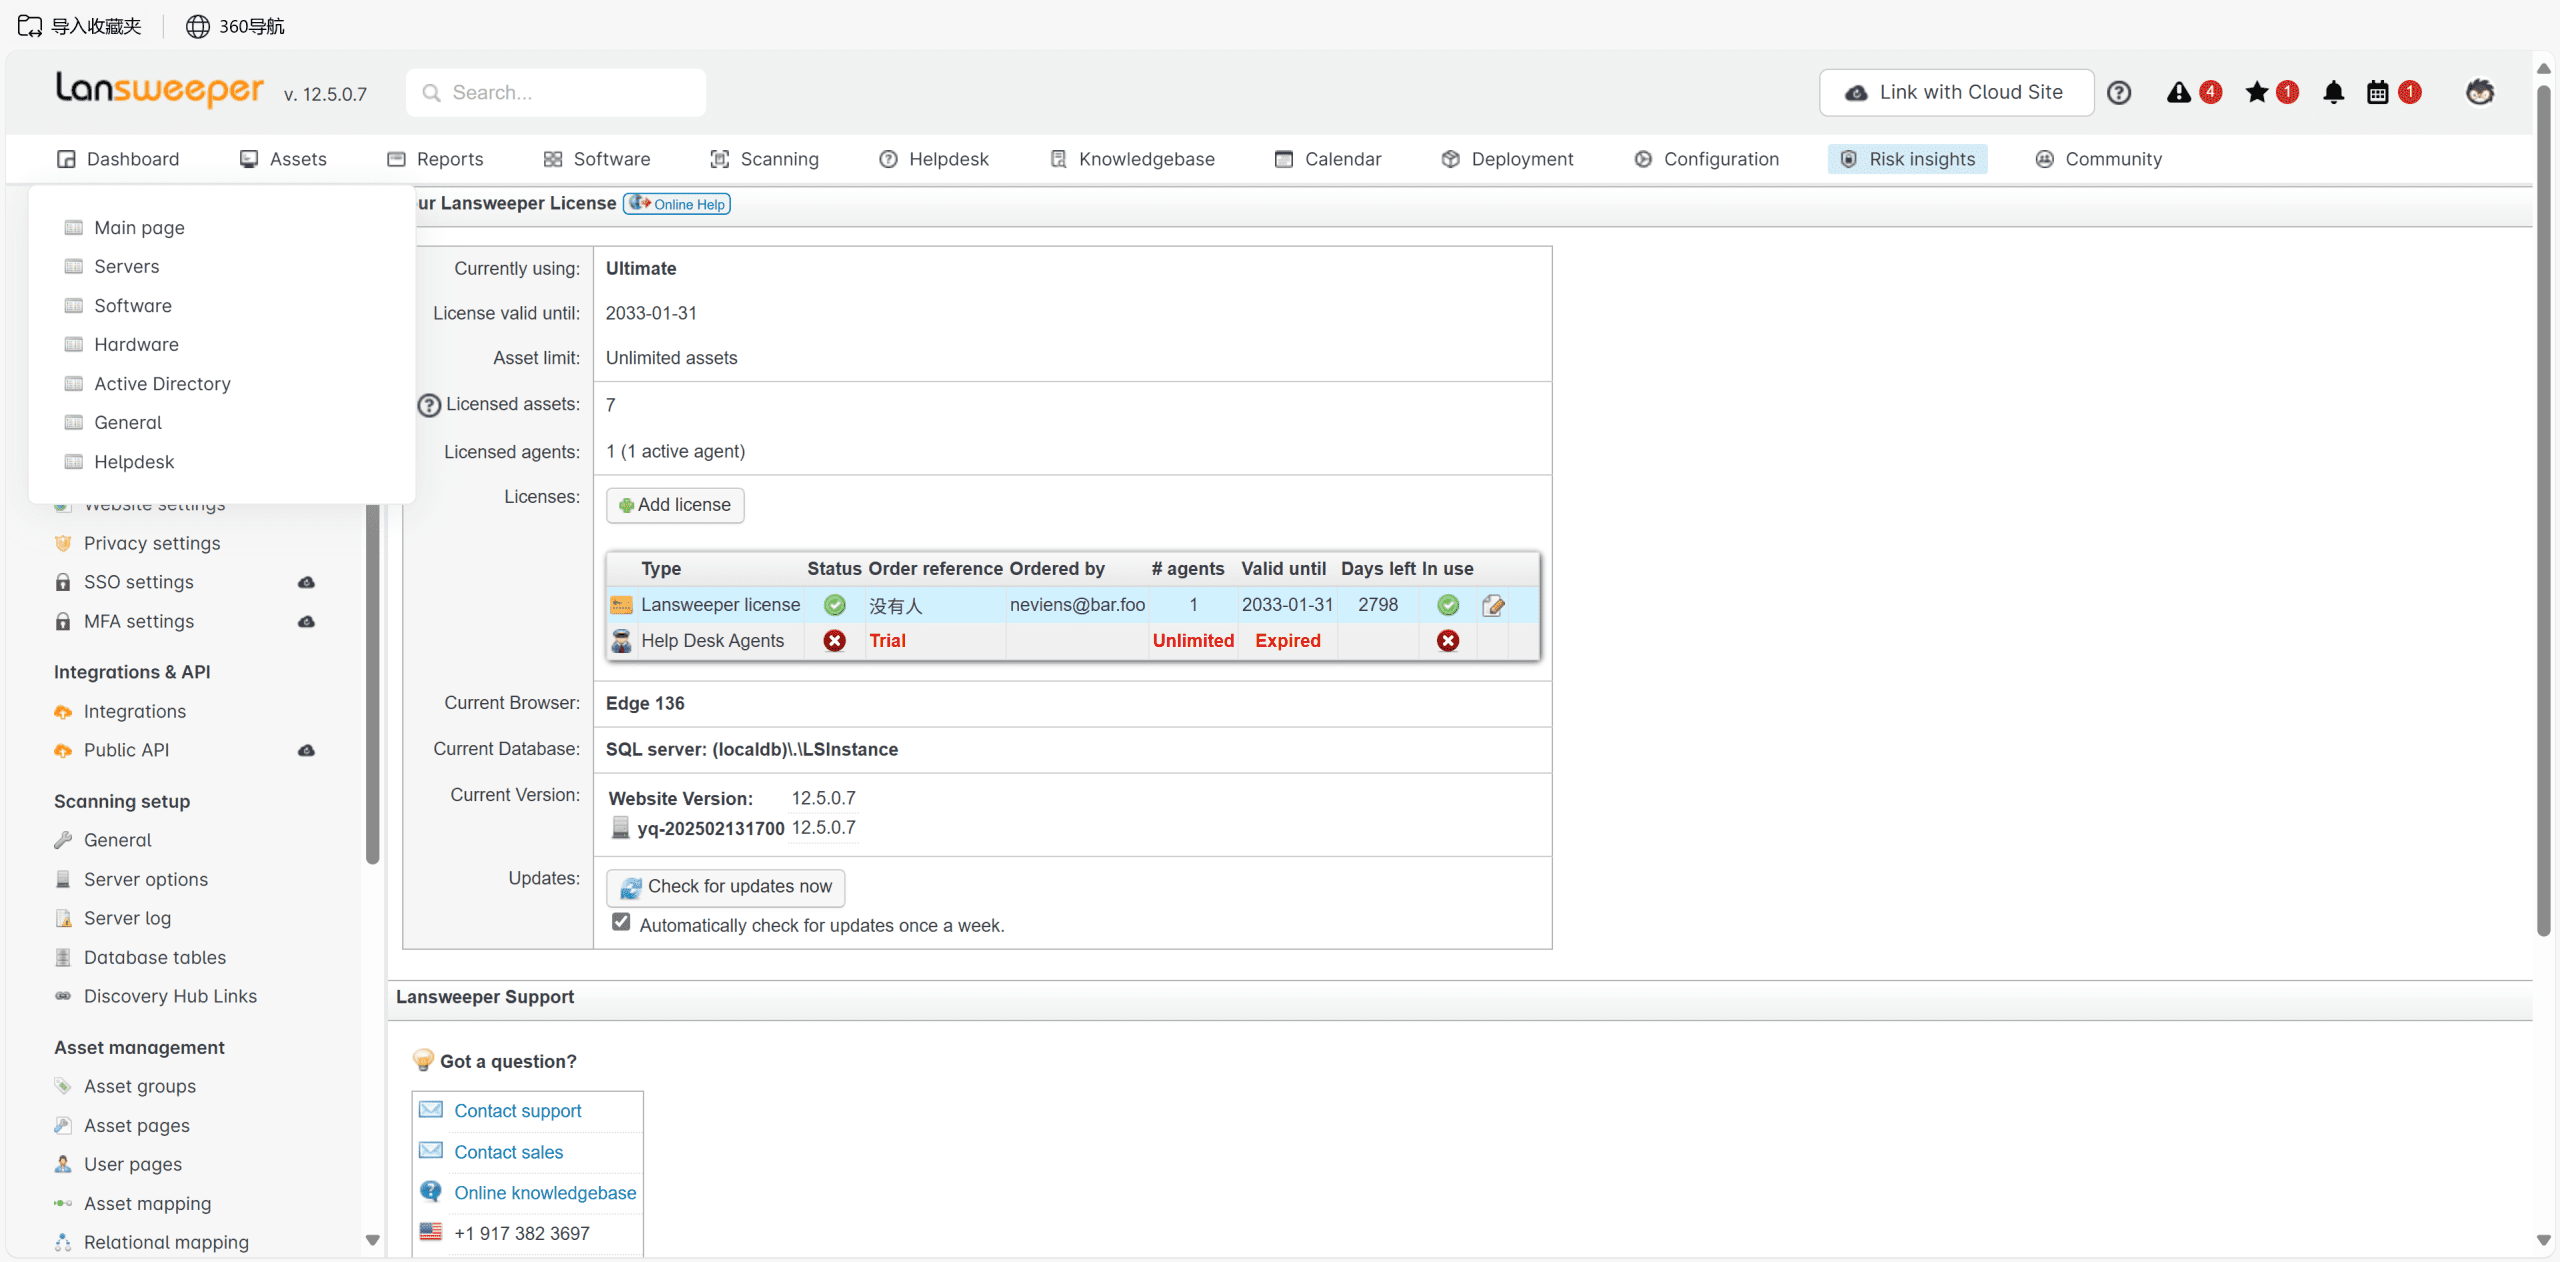Open the notifications bell icon

tap(2333, 93)
